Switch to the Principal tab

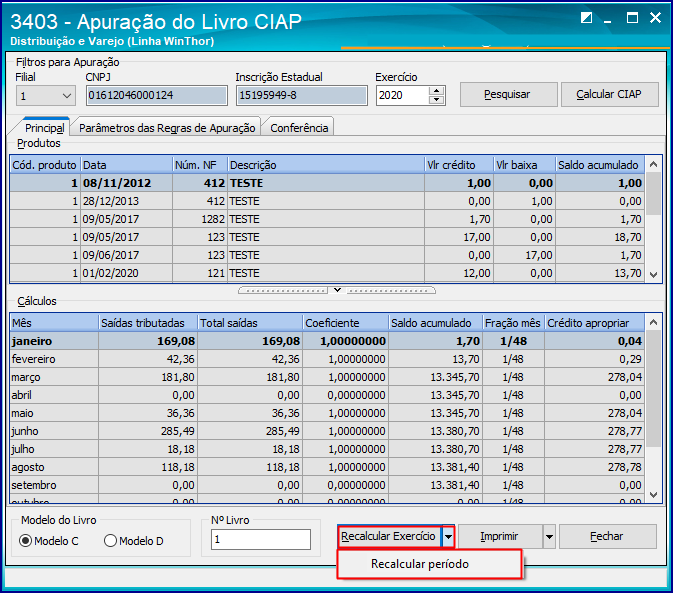coord(45,128)
